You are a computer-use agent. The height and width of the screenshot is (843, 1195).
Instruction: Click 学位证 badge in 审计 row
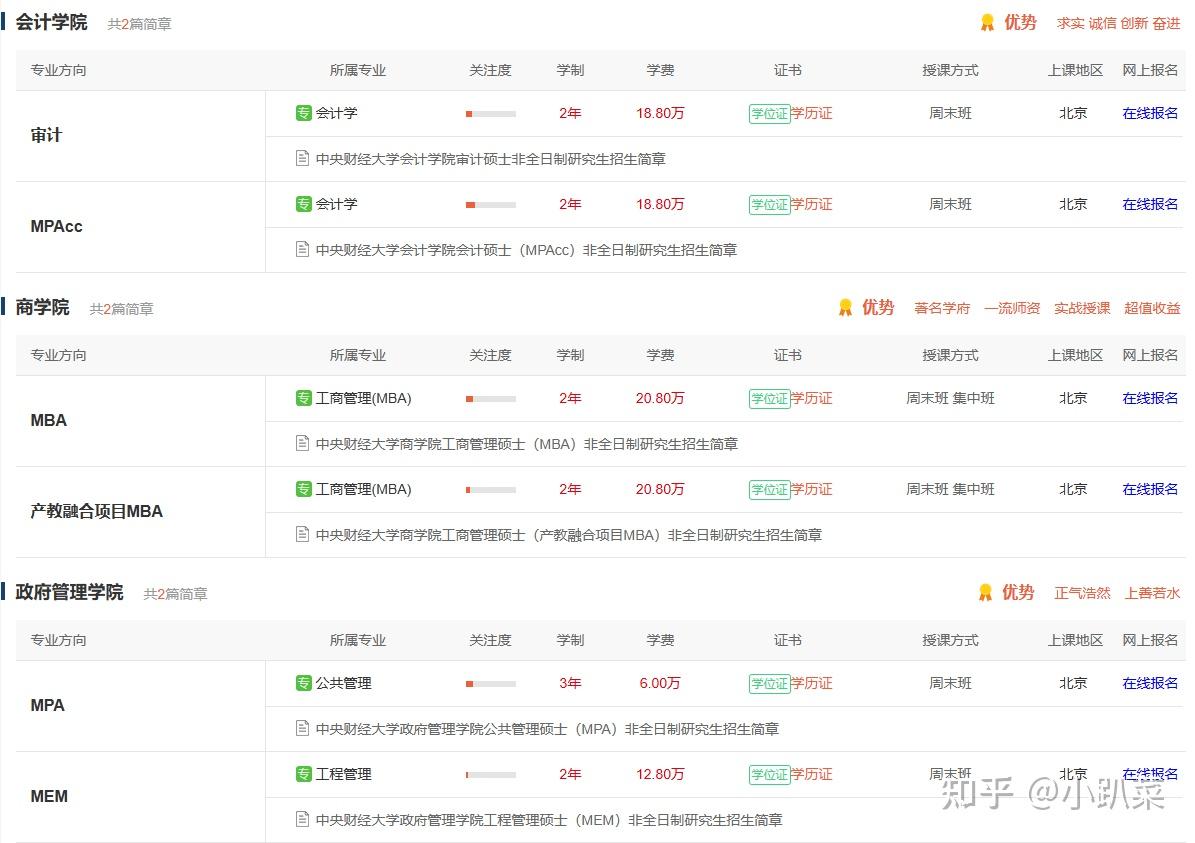tap(769, 114)
